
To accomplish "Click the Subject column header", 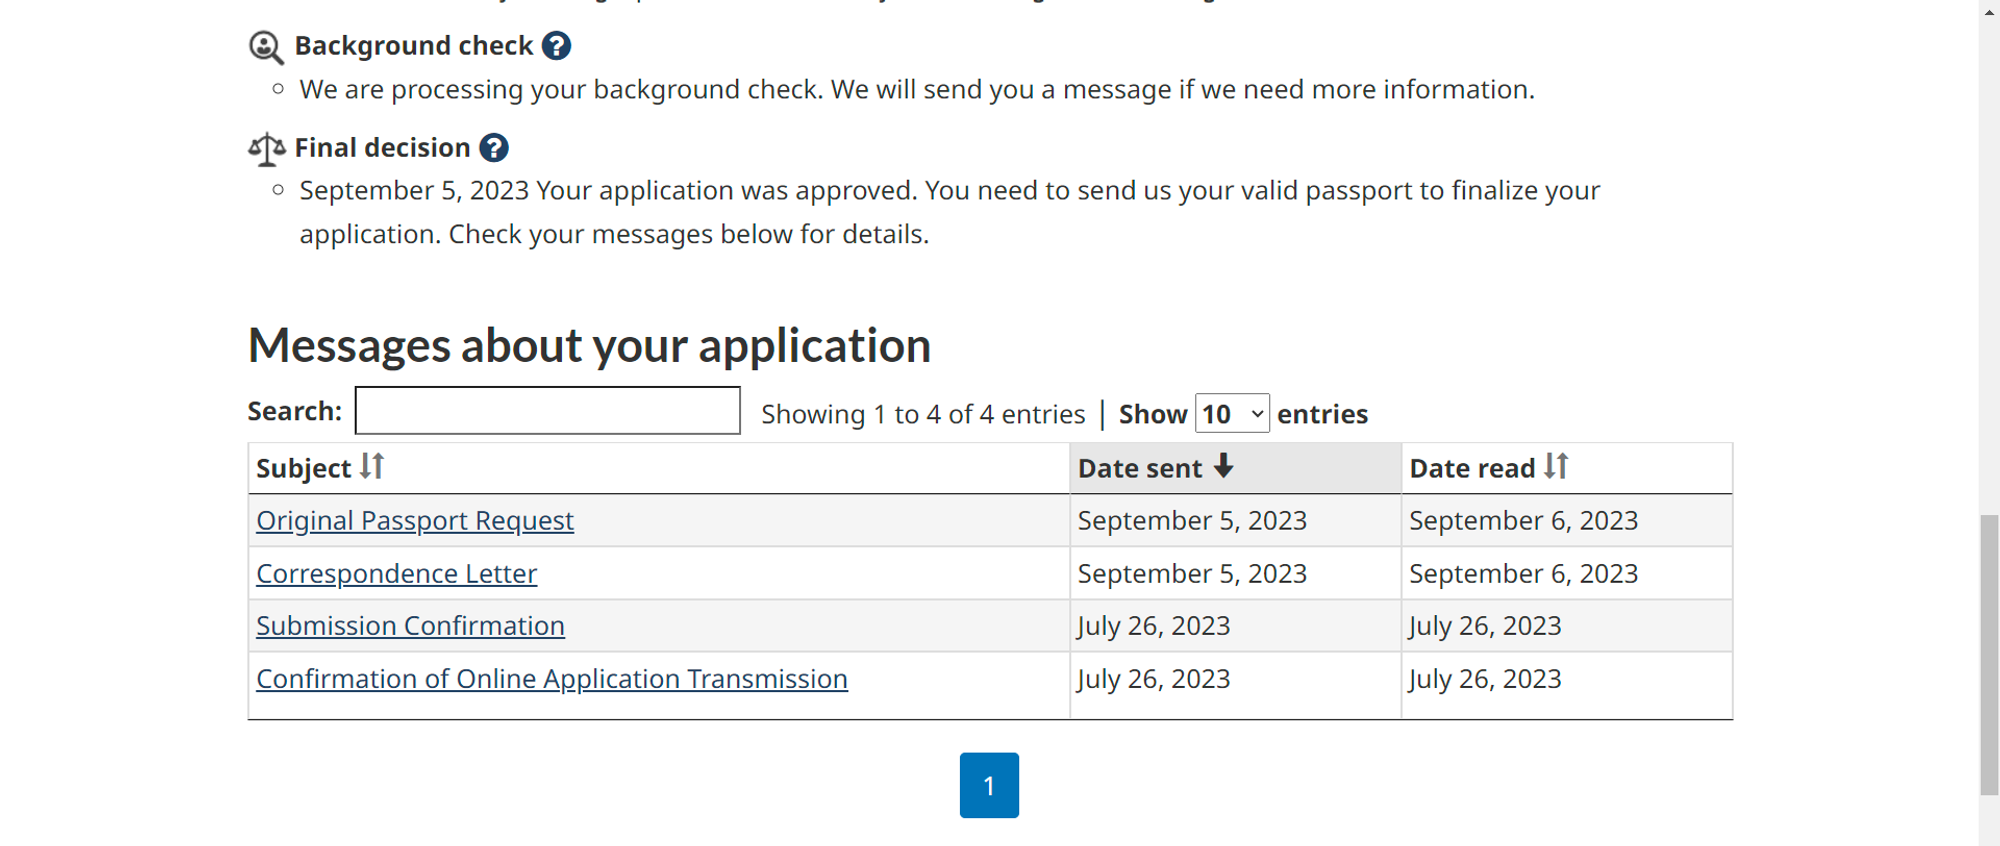I will 304,469.
